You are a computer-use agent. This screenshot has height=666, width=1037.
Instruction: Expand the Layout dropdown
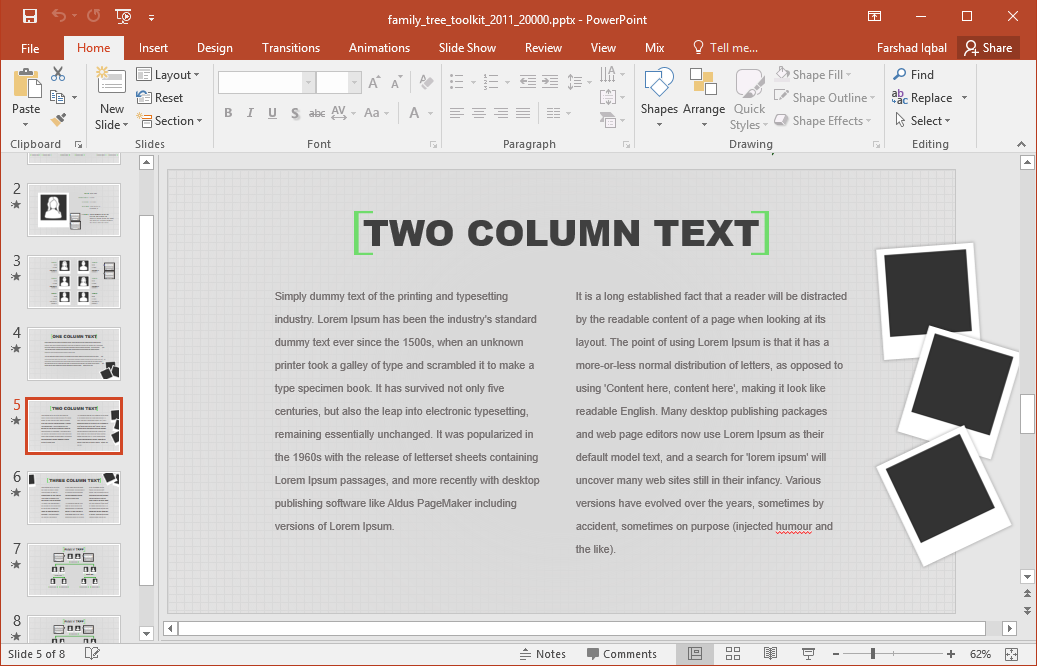click(x=168, y=75)
